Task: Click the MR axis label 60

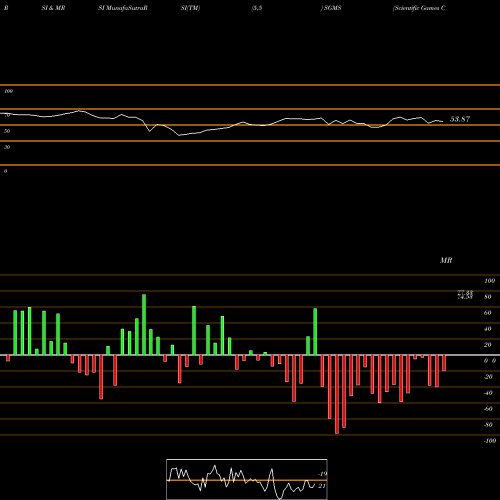Action: (x=488, y=313)
